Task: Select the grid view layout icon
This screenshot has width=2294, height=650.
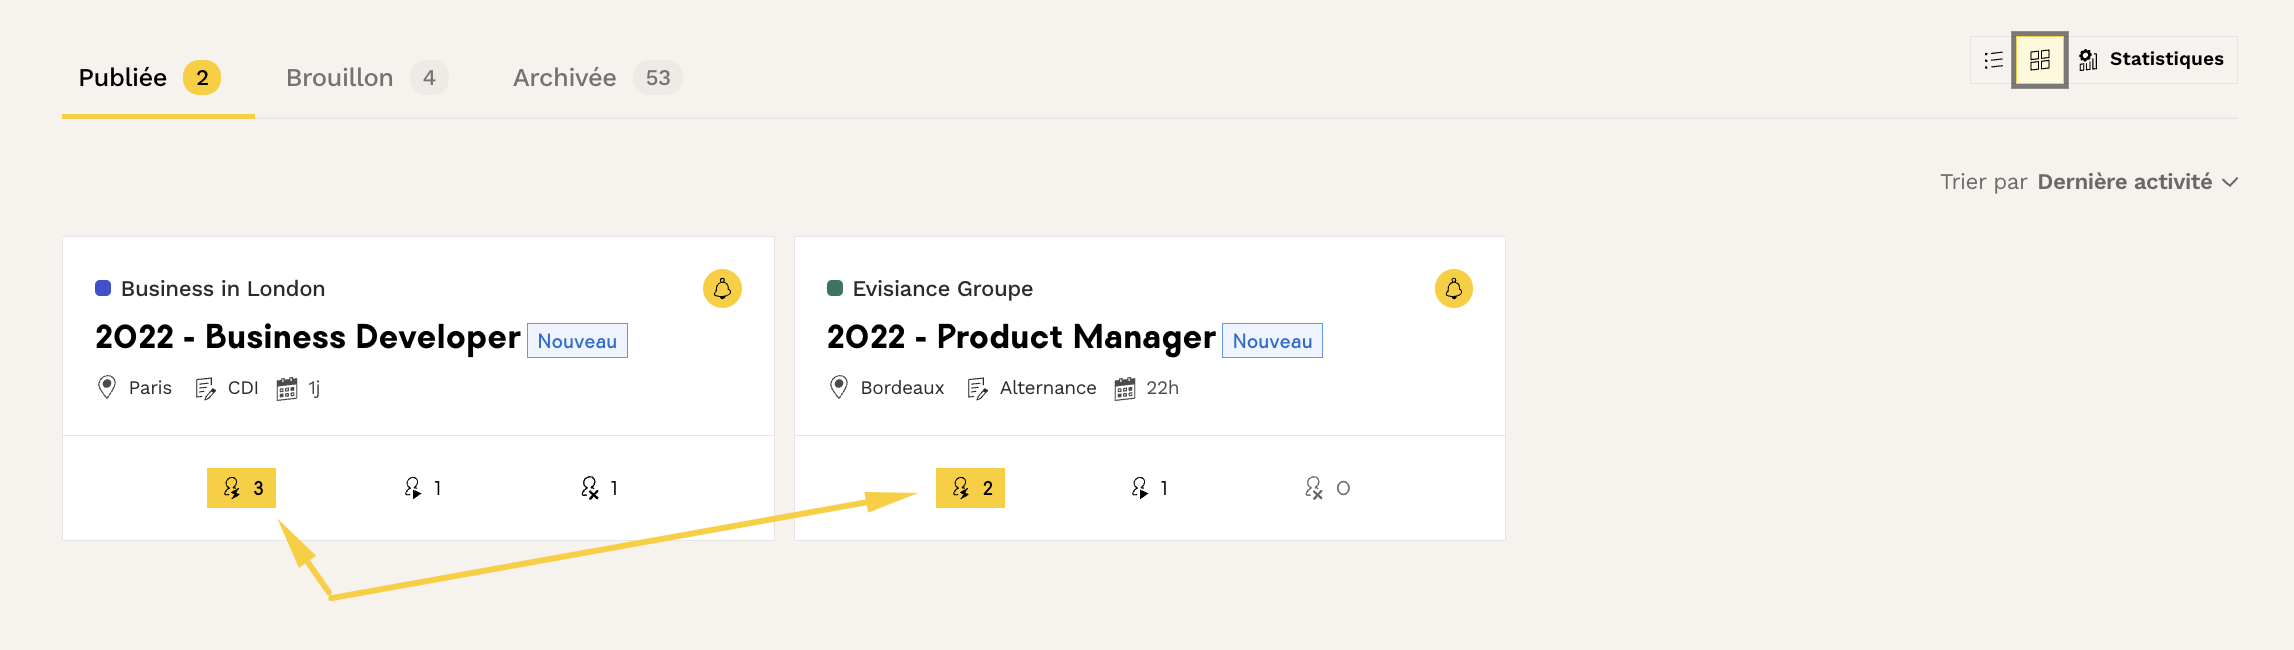Action: pos(2040,60)
